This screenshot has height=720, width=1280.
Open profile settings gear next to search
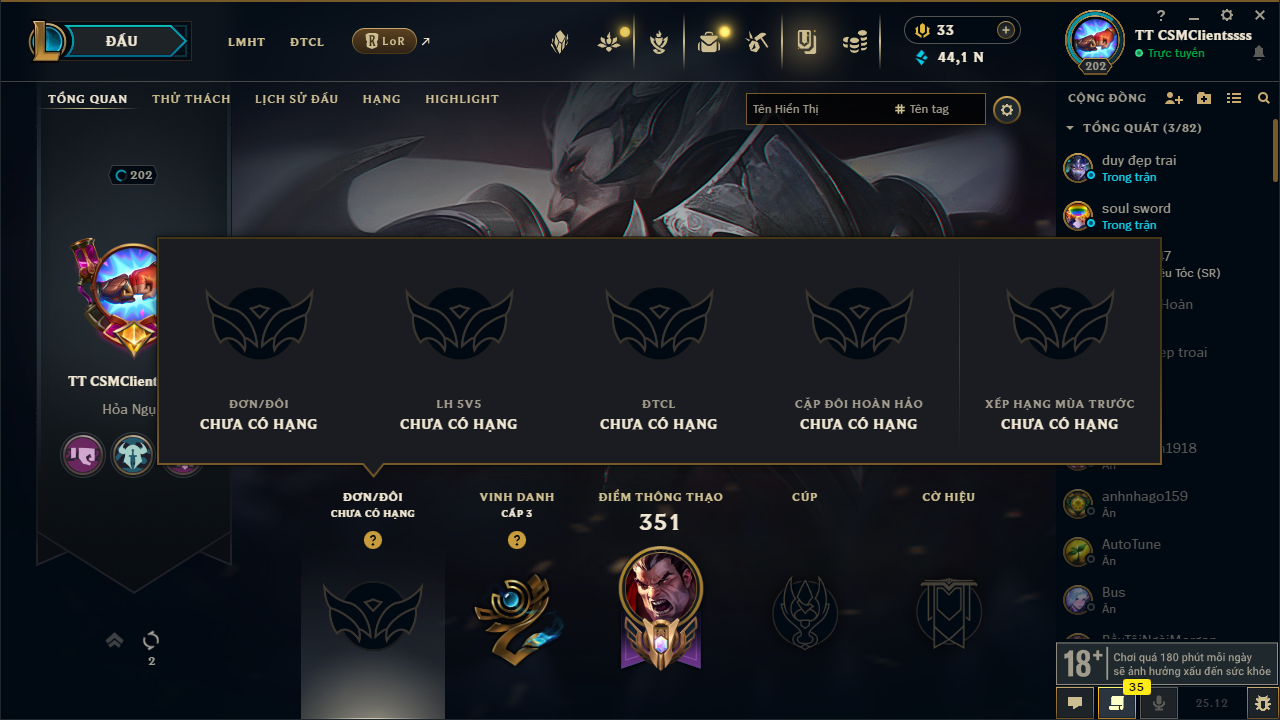[1007, 109]
